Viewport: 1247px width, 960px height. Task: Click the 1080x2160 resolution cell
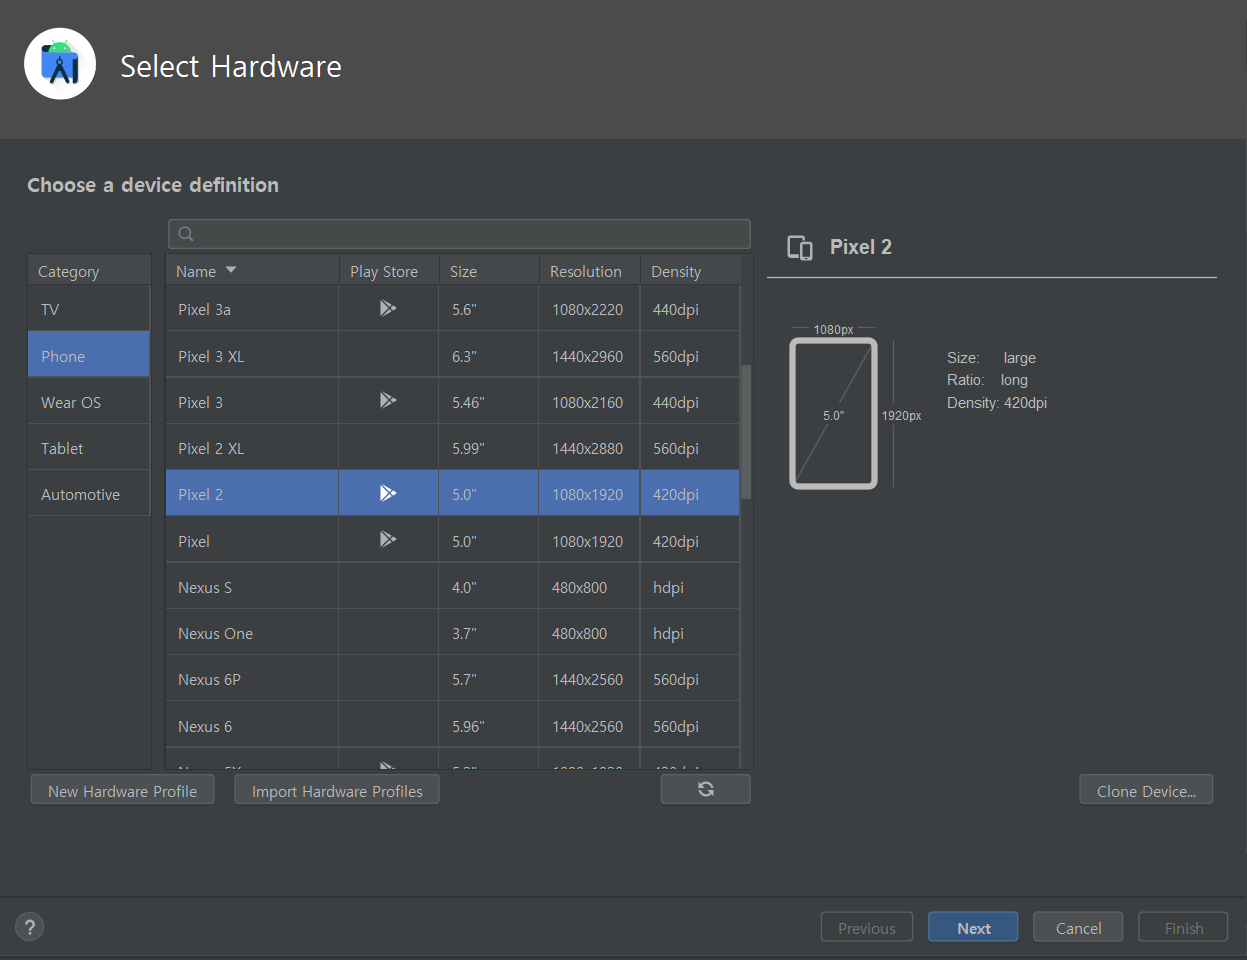click(587, 402)
